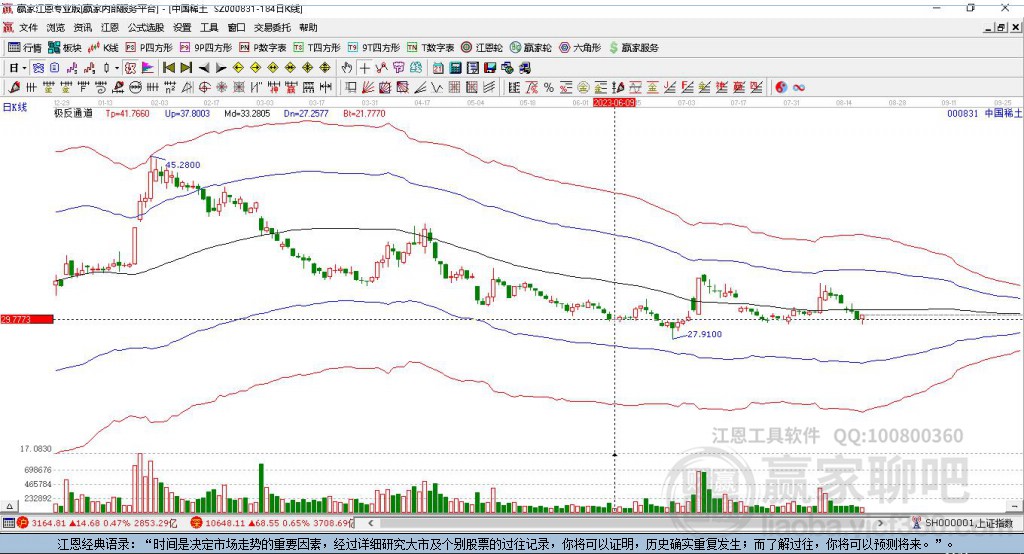Toggle the 权 price-adjustment button

(130, 68)
